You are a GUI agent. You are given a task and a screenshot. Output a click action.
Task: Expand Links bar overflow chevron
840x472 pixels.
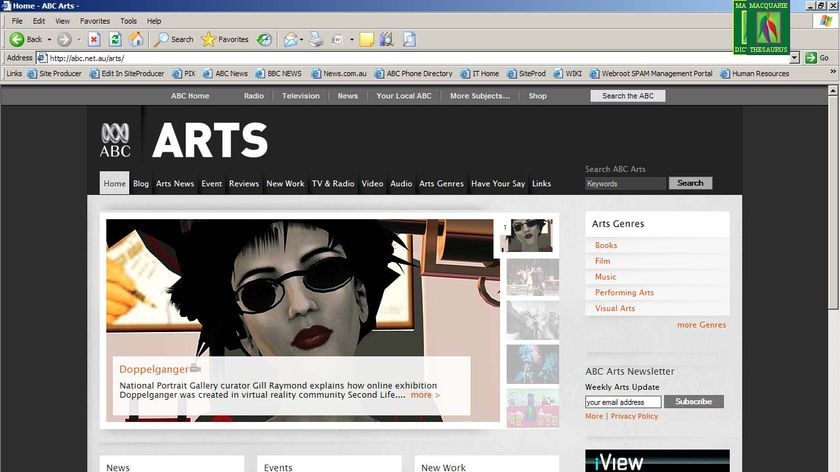point(833,71)
